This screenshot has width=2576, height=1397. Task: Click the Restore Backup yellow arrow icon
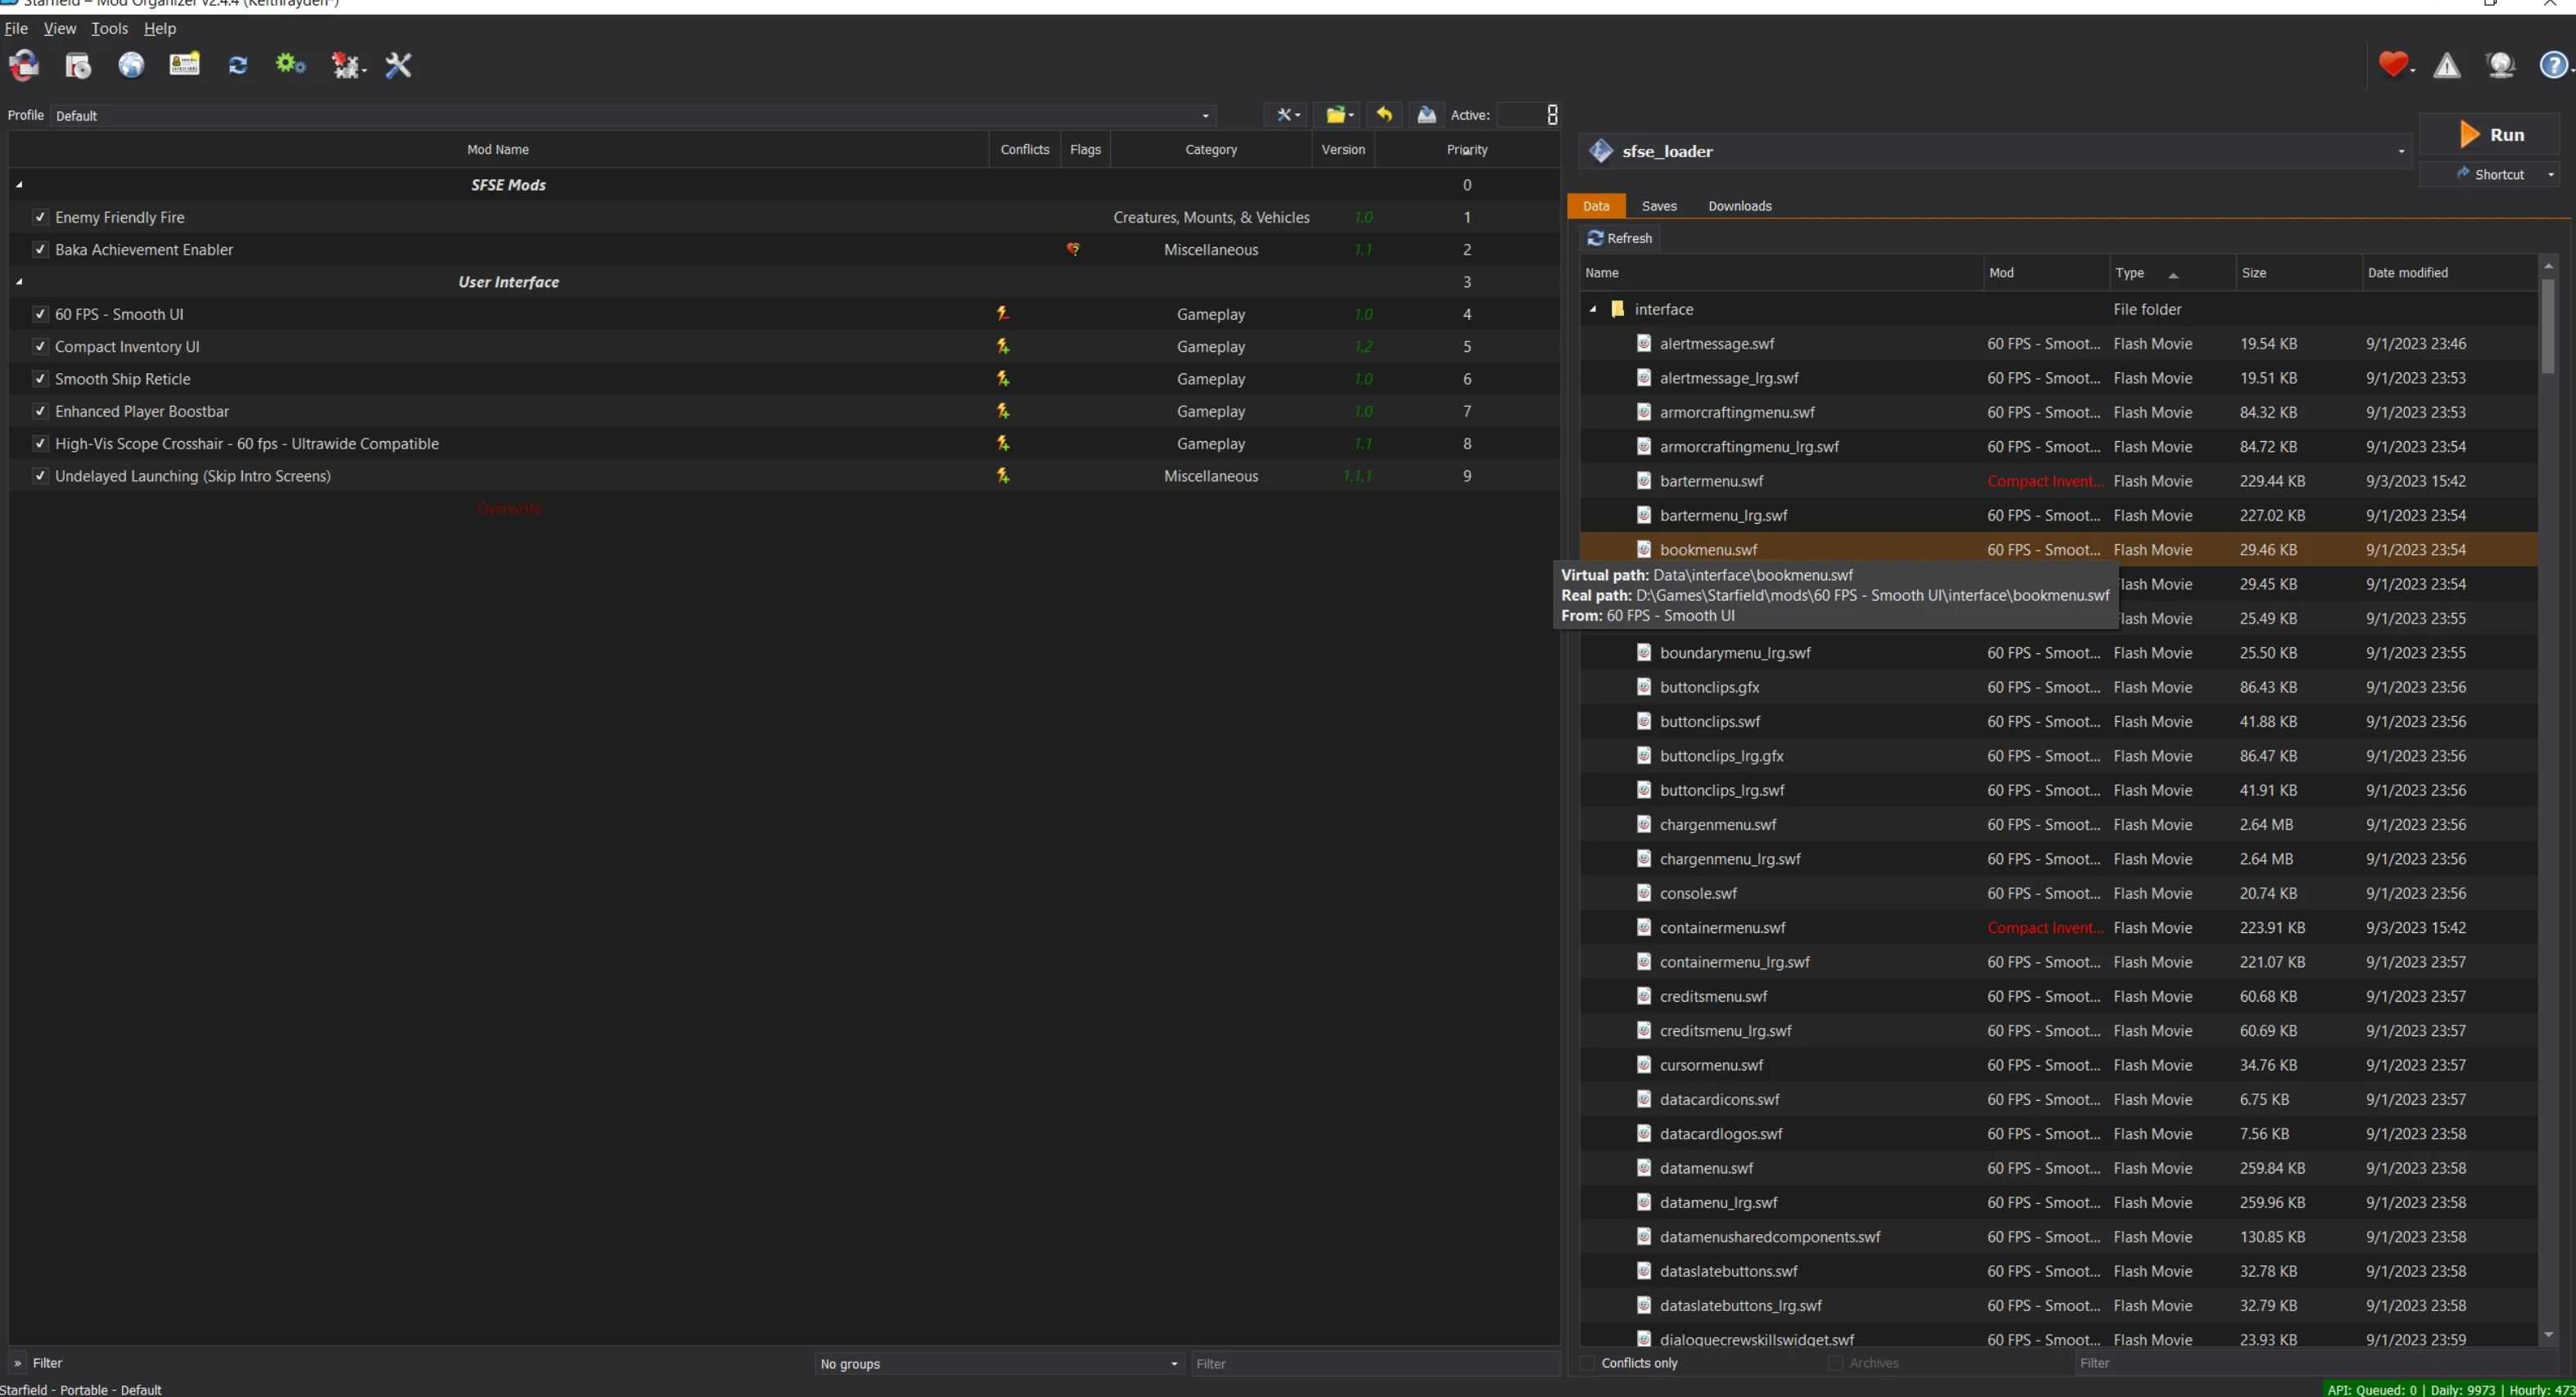point(1384,115)
